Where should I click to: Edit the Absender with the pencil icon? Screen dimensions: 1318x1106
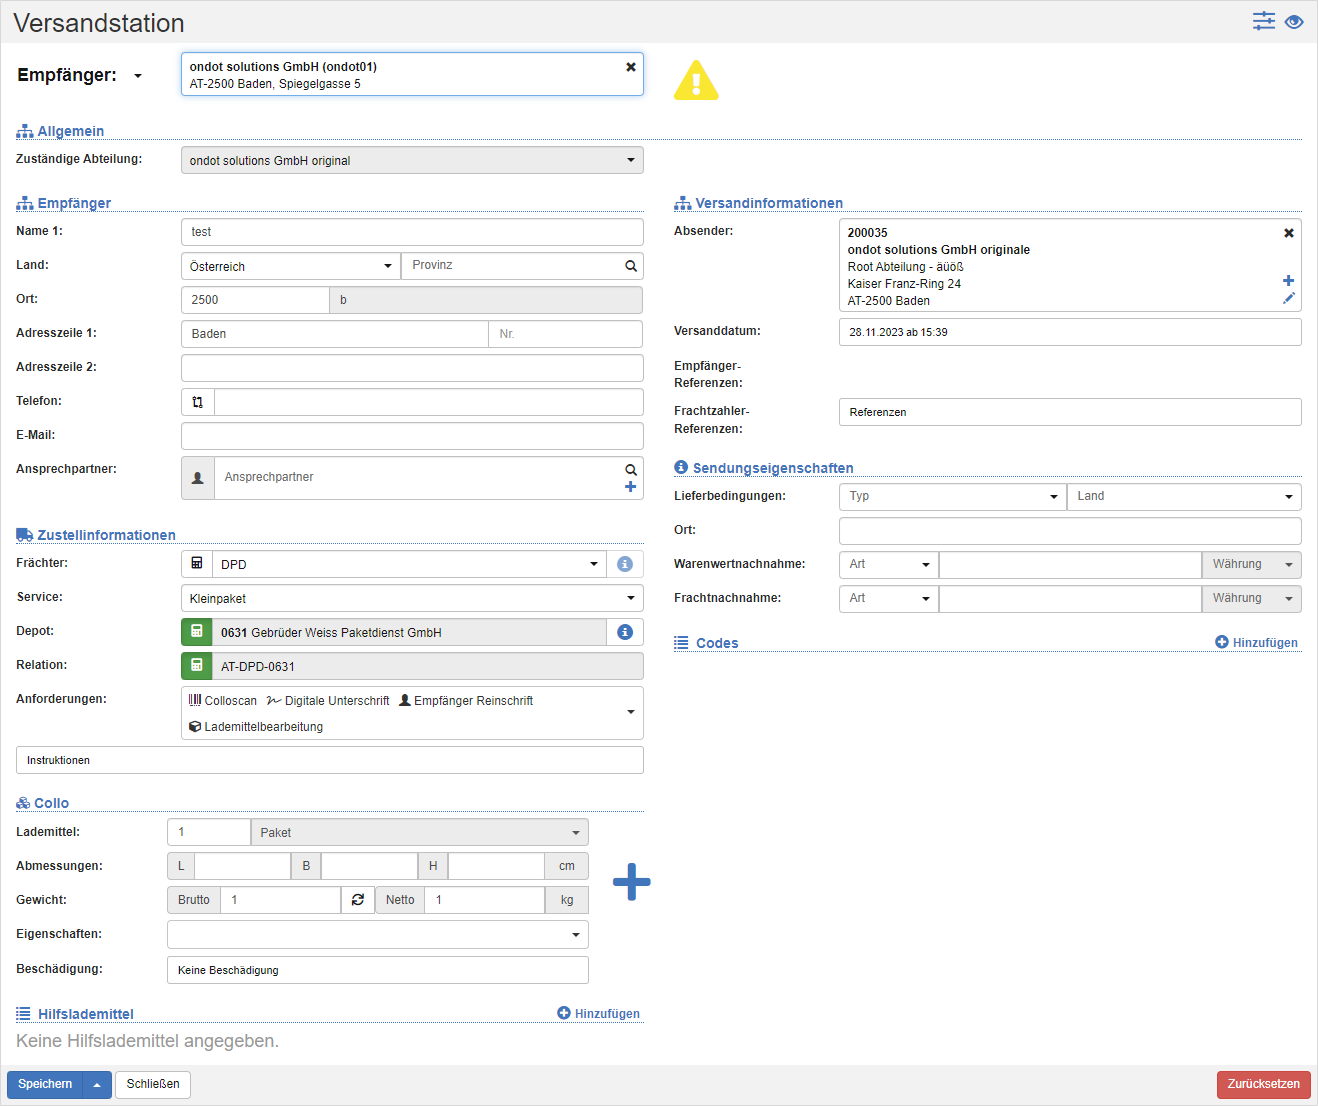point(1288,298)
